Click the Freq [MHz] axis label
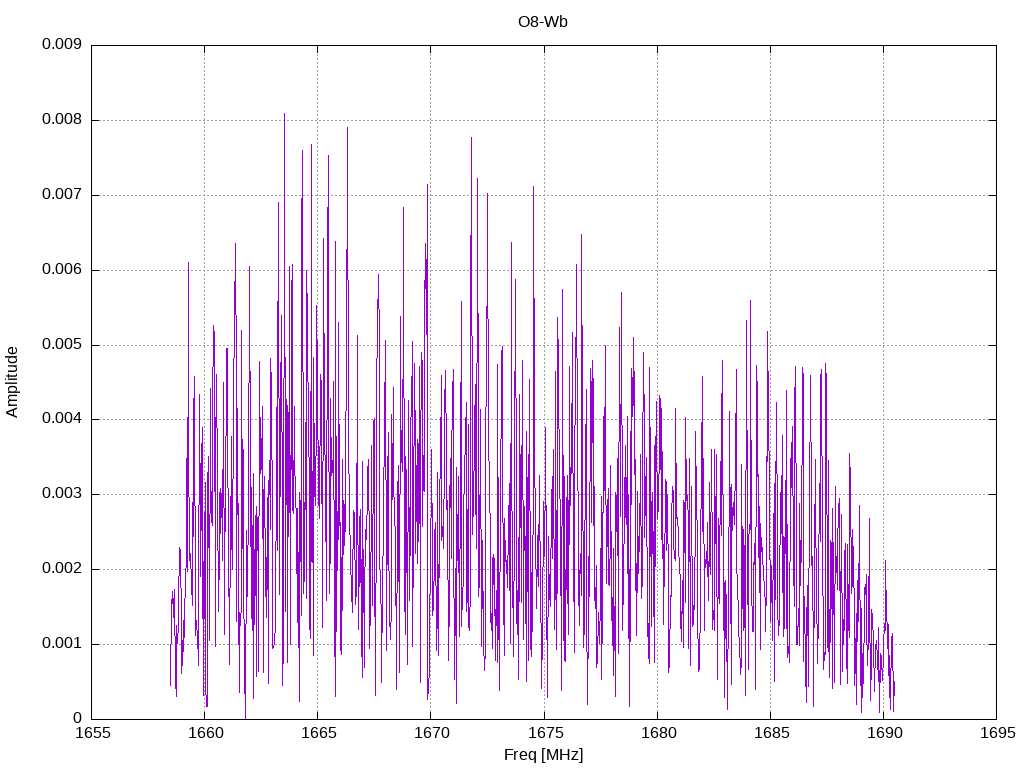Viewport: 1024px width, 768px height. click(x=543, y=755)
